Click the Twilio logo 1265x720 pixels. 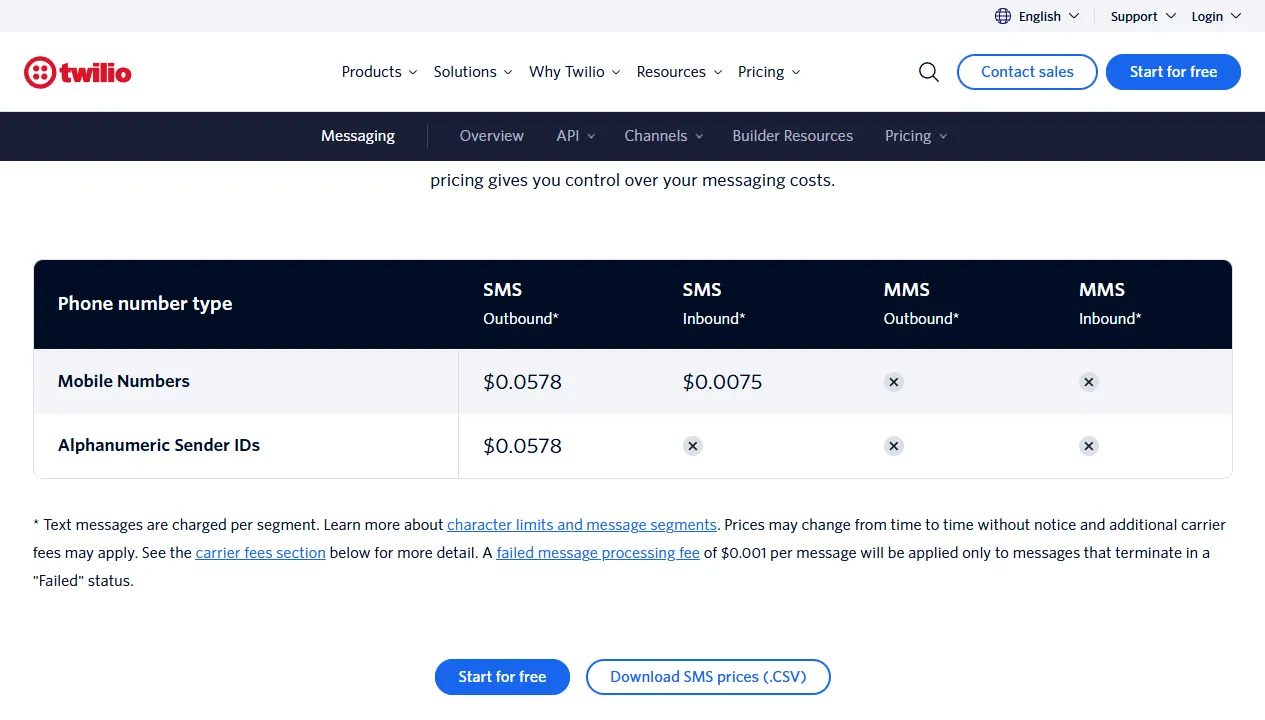coord(78,72)
